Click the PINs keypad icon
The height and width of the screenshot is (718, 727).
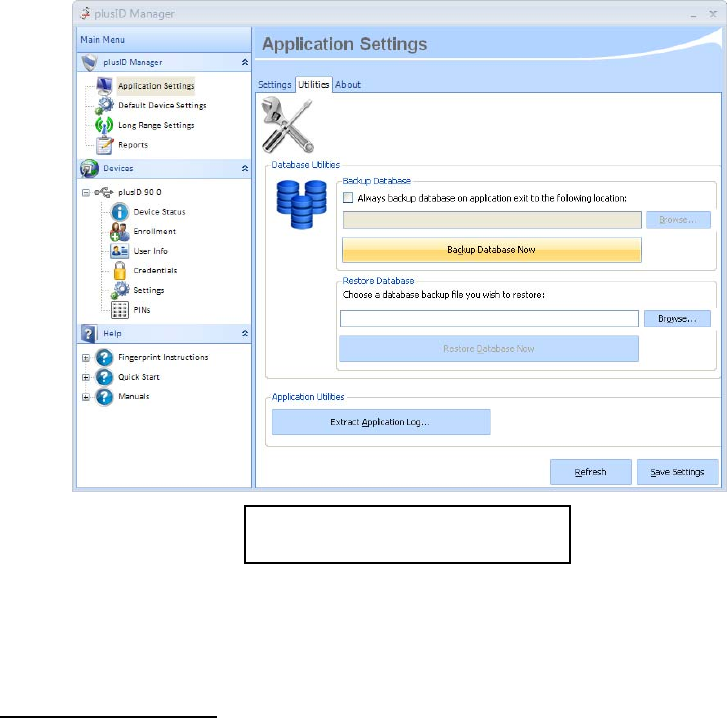[x=120, y=310]
